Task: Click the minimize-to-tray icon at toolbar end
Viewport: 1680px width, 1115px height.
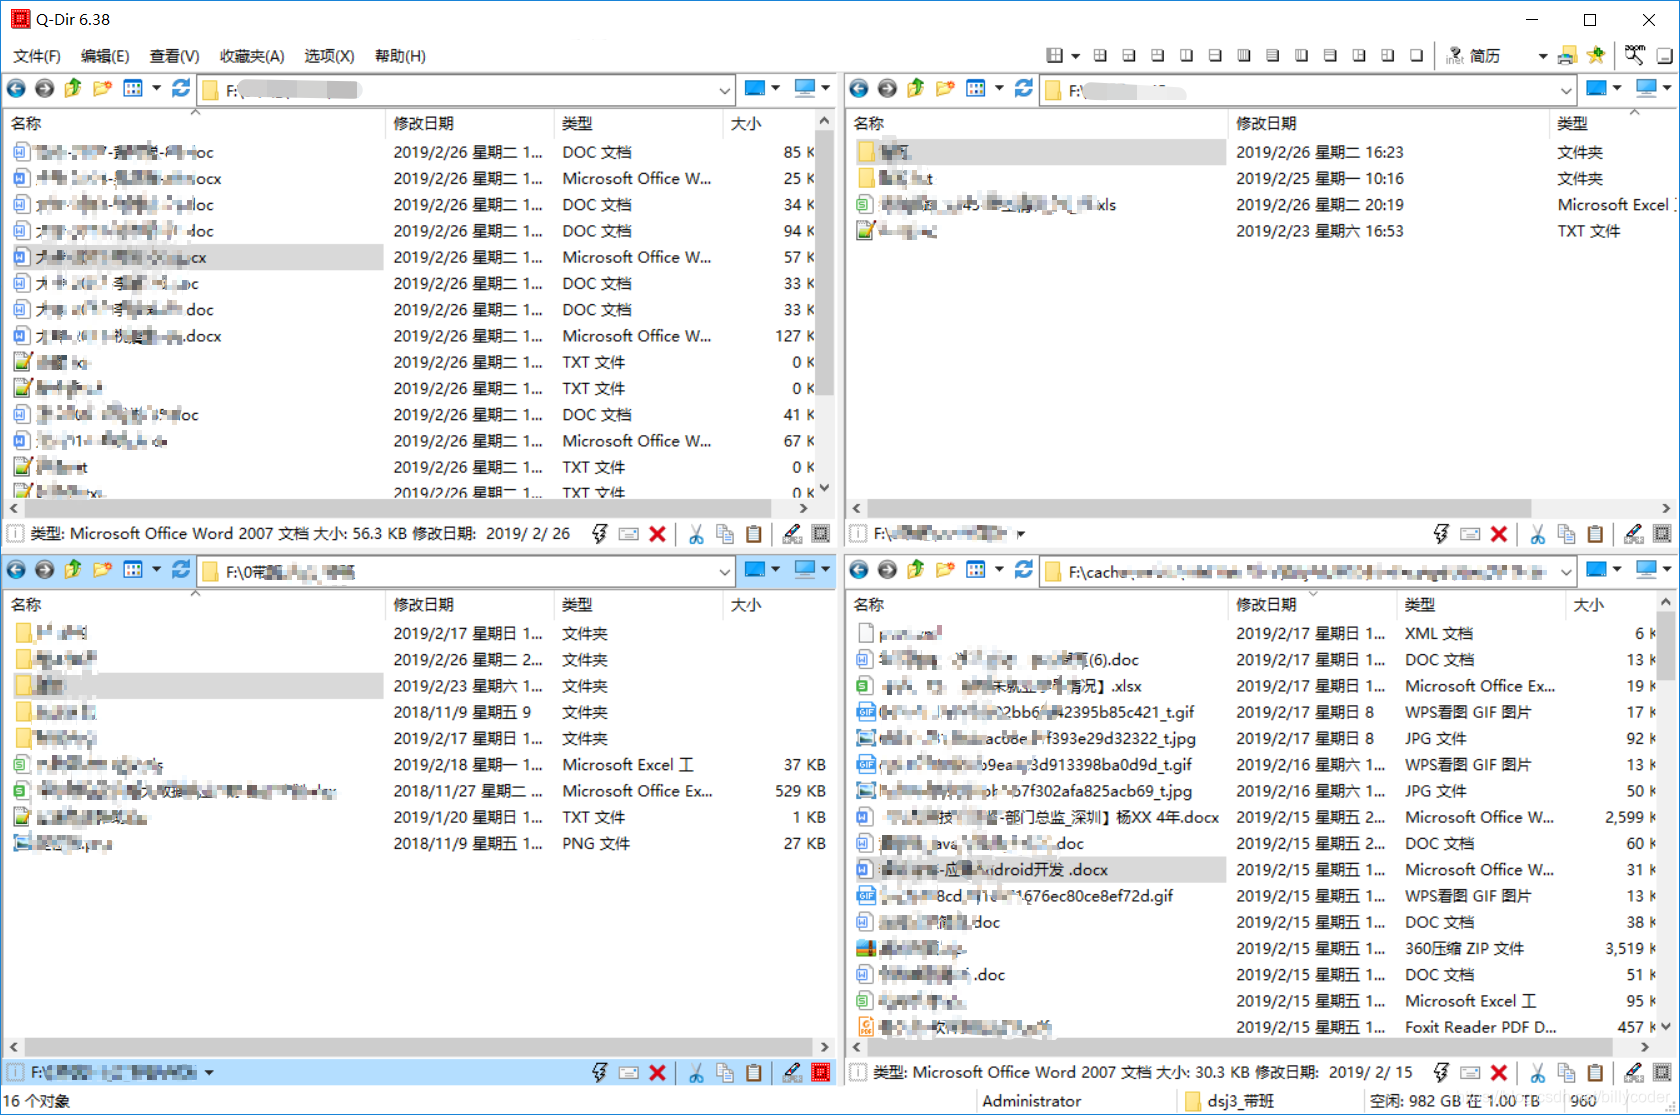Action: pyautogui.click(x=1664, y=56)
